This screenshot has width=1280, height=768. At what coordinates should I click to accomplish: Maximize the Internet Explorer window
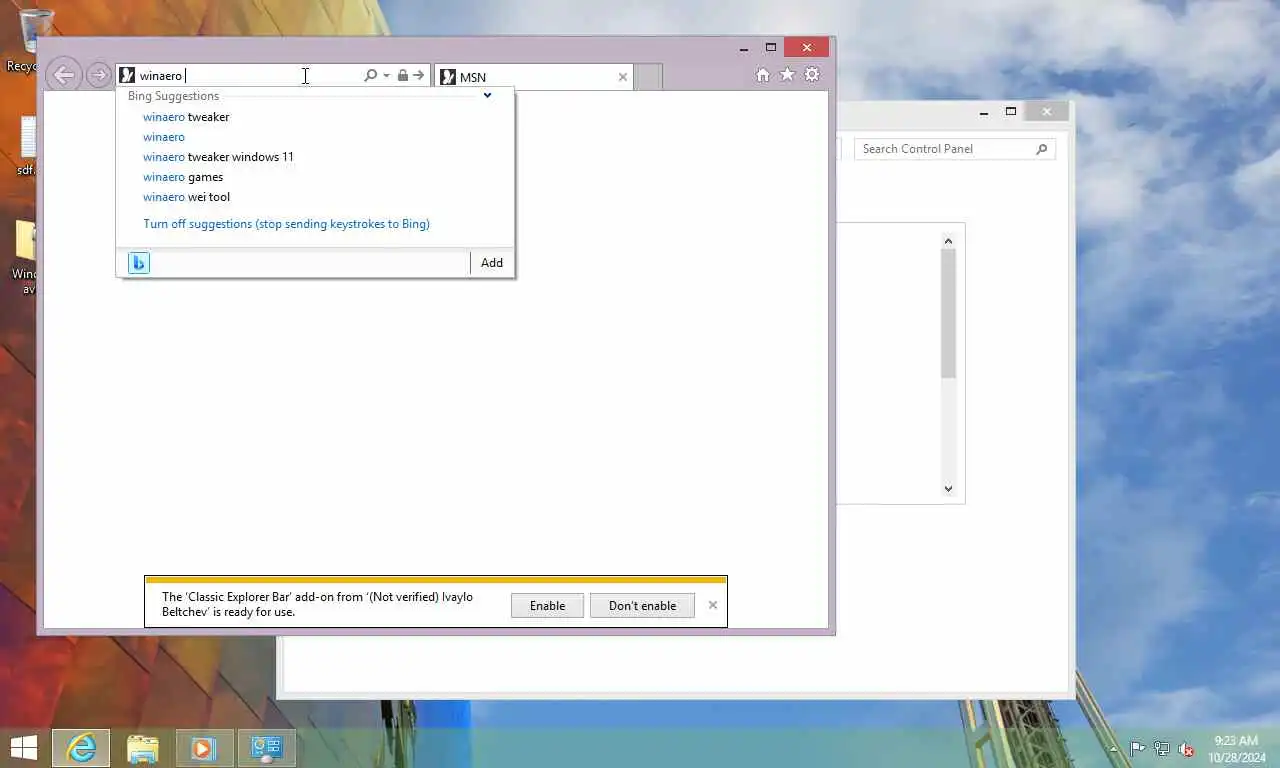click(771, 47)
